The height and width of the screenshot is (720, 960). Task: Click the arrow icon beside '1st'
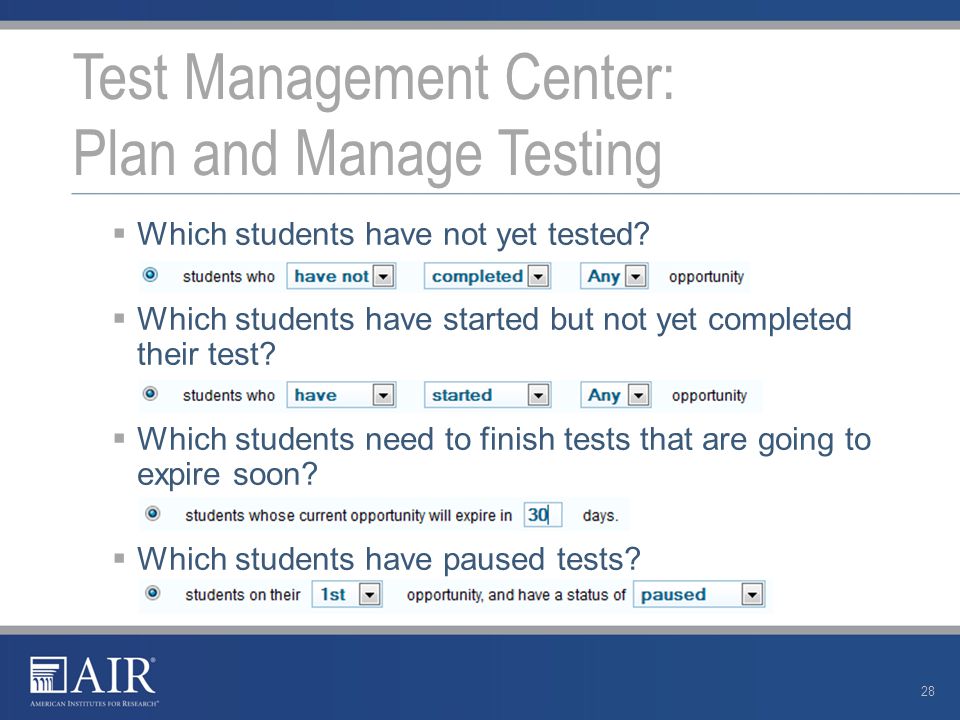point(370,594)
